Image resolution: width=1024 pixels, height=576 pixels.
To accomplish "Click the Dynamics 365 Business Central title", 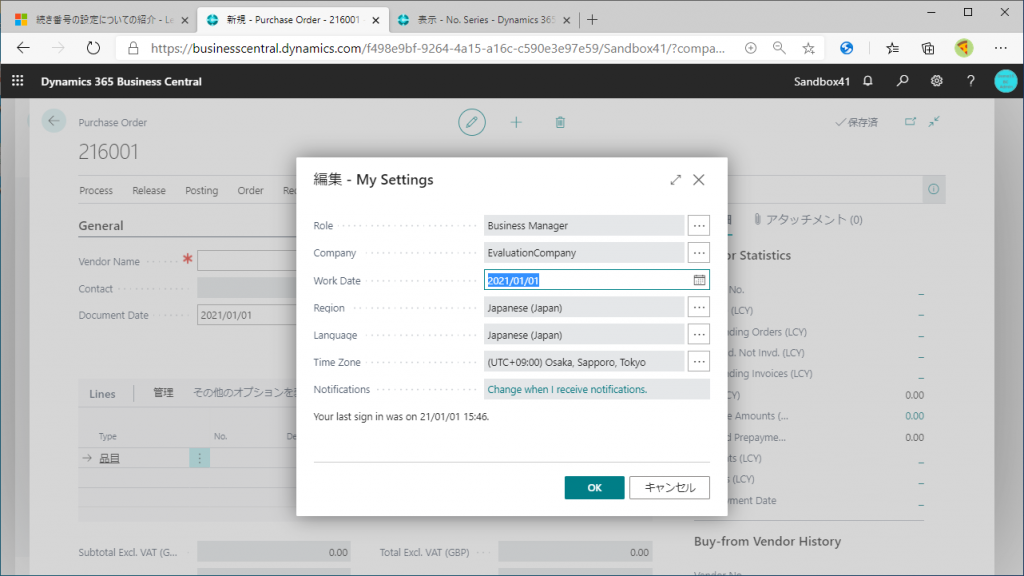I will [121, 82].
